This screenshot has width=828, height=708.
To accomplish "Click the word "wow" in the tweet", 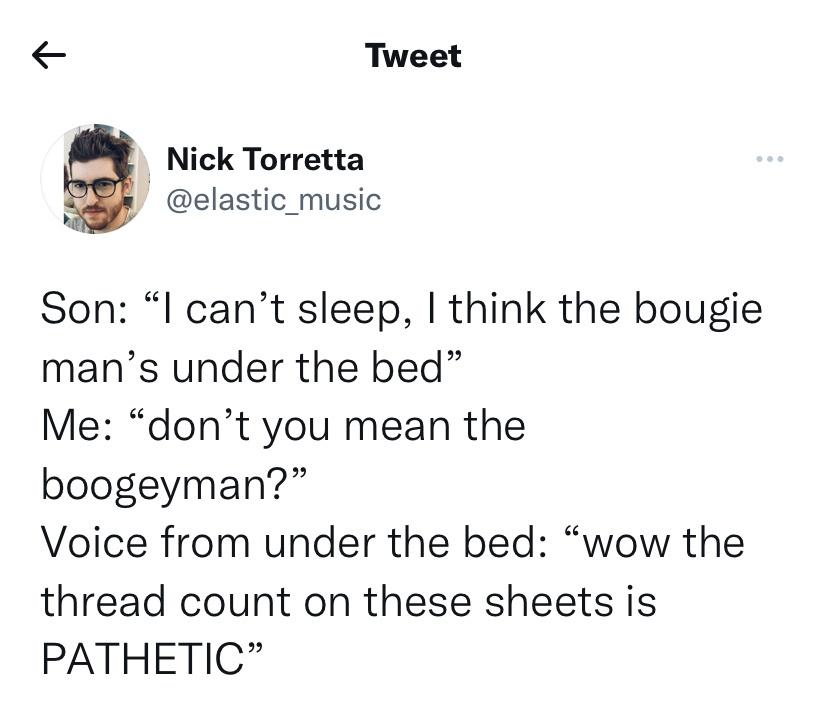I will pyautogui.click(x=619, y=544).
